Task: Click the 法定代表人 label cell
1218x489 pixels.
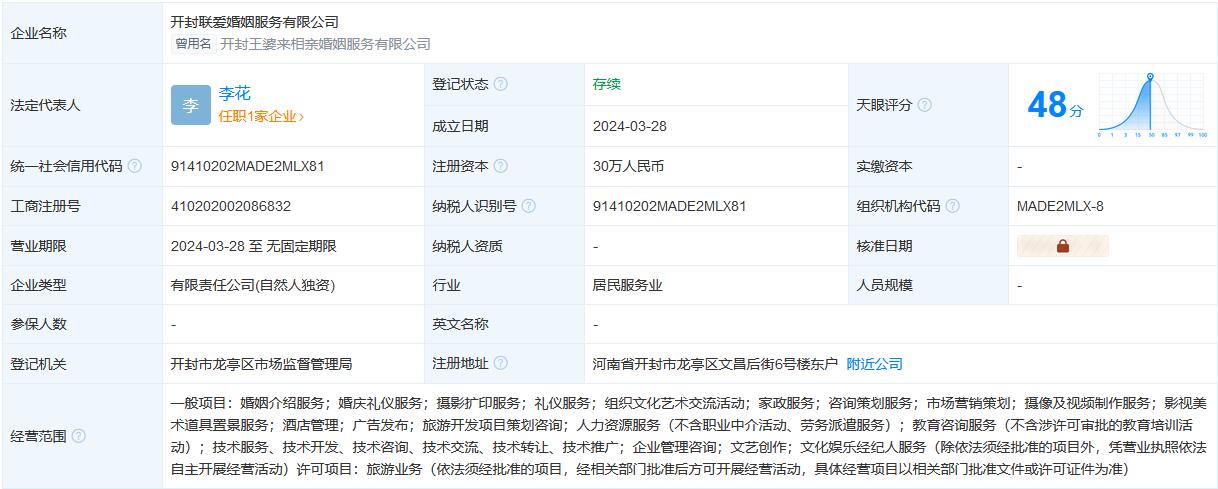Action: click(82, 105)
